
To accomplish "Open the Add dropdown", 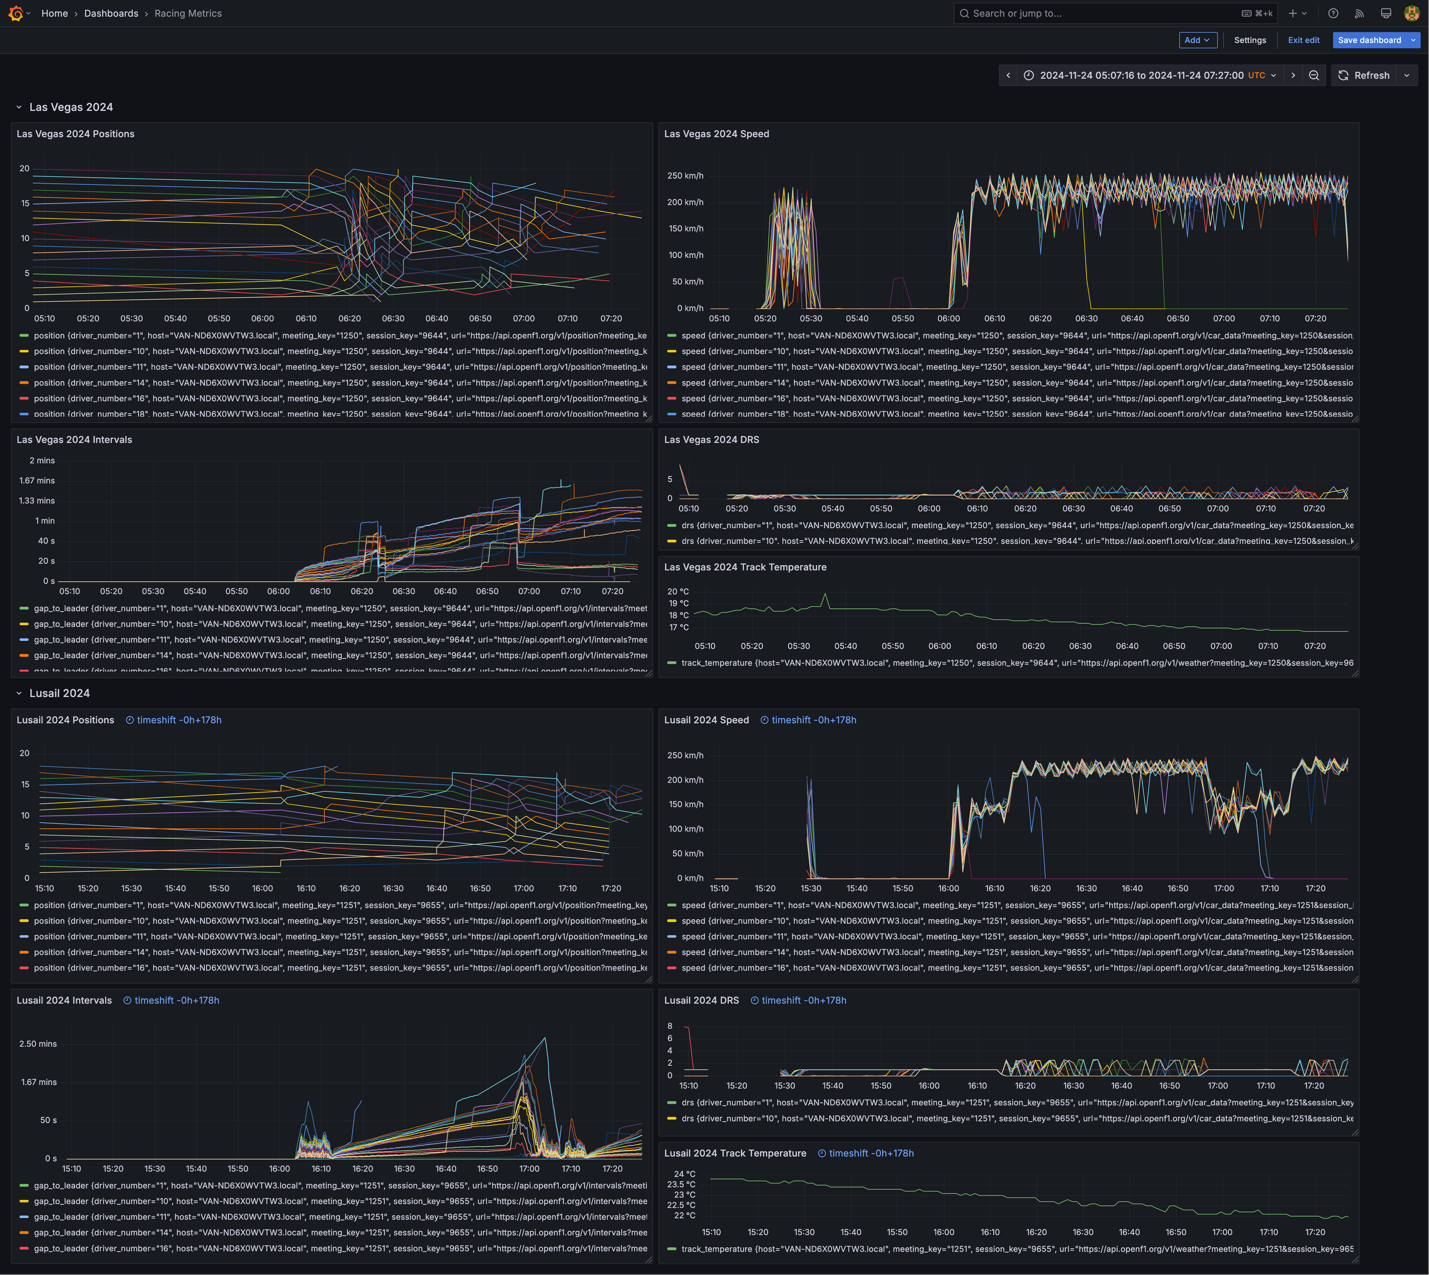I will pos(1197,40).
